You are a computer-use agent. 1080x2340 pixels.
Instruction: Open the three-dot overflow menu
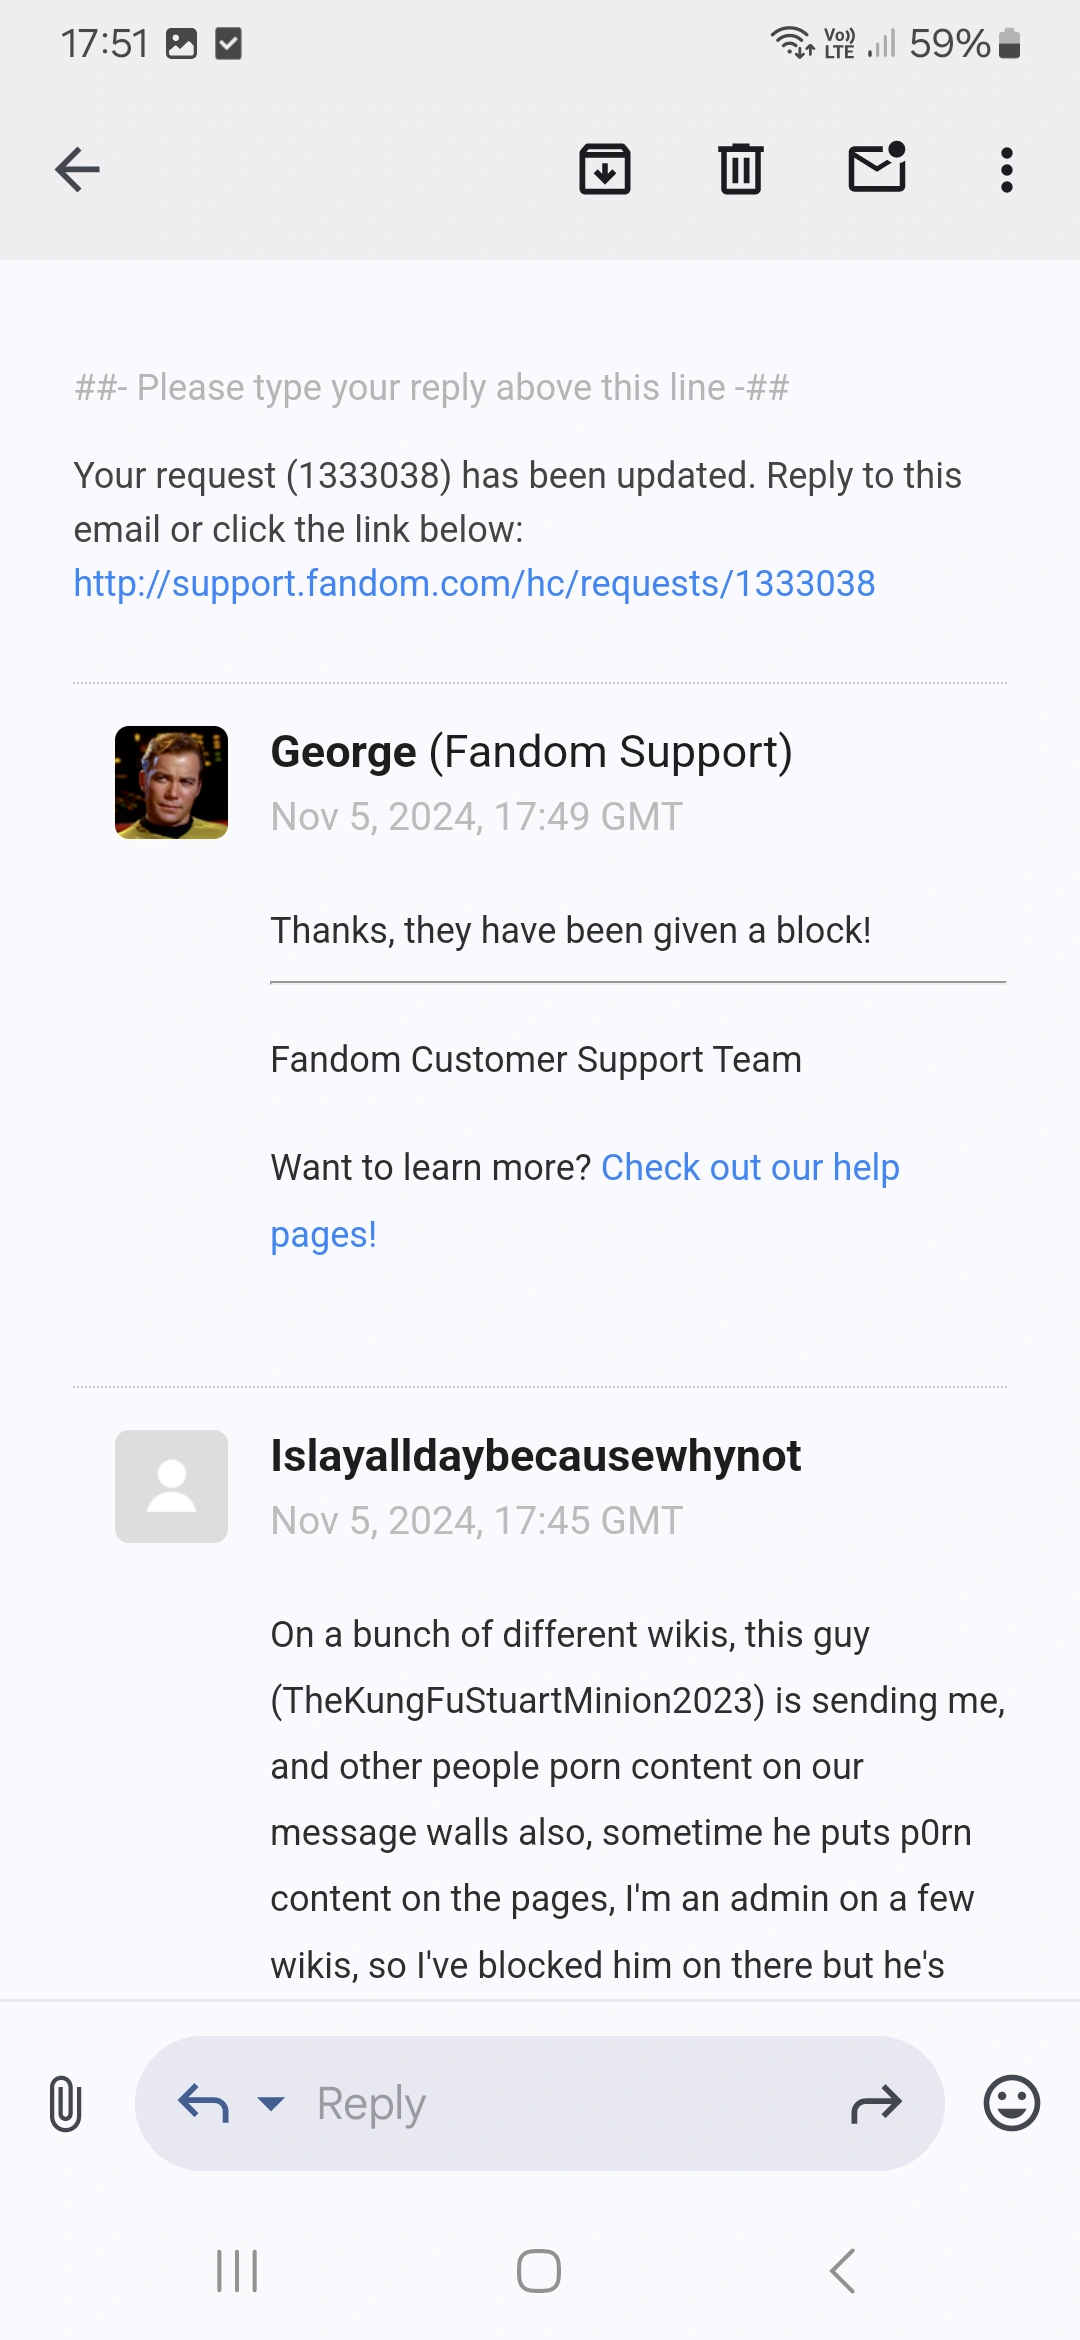click(x=1006, y=170)
